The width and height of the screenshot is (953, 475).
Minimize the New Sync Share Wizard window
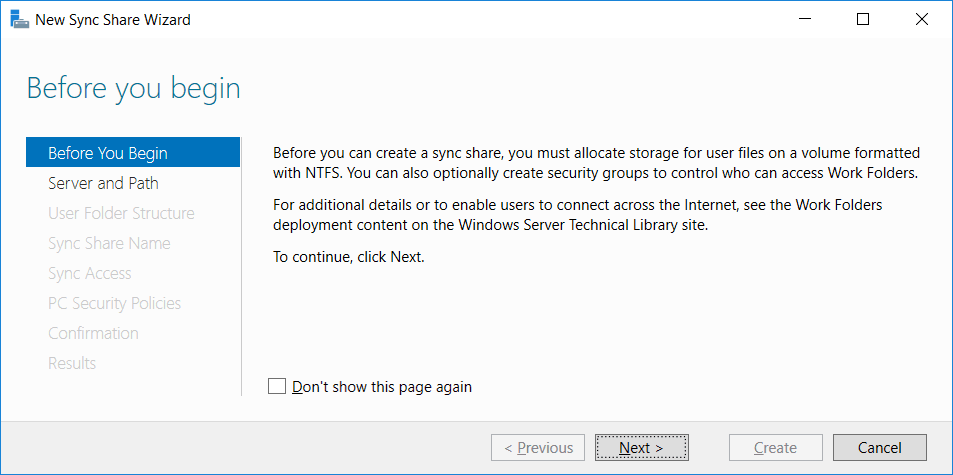coord(804,19)
